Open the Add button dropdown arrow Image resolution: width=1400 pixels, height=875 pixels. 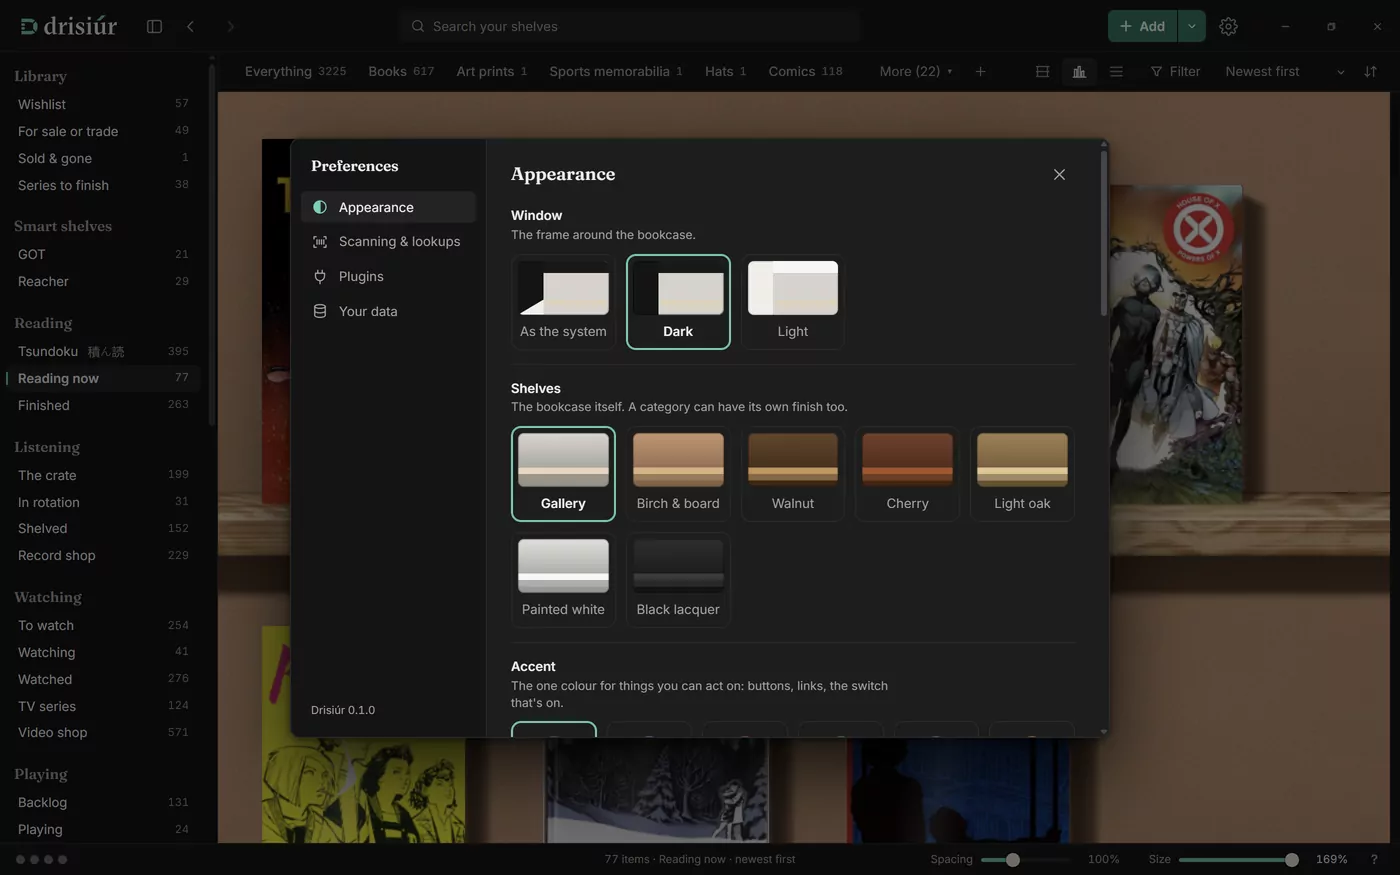[1191, 26]
